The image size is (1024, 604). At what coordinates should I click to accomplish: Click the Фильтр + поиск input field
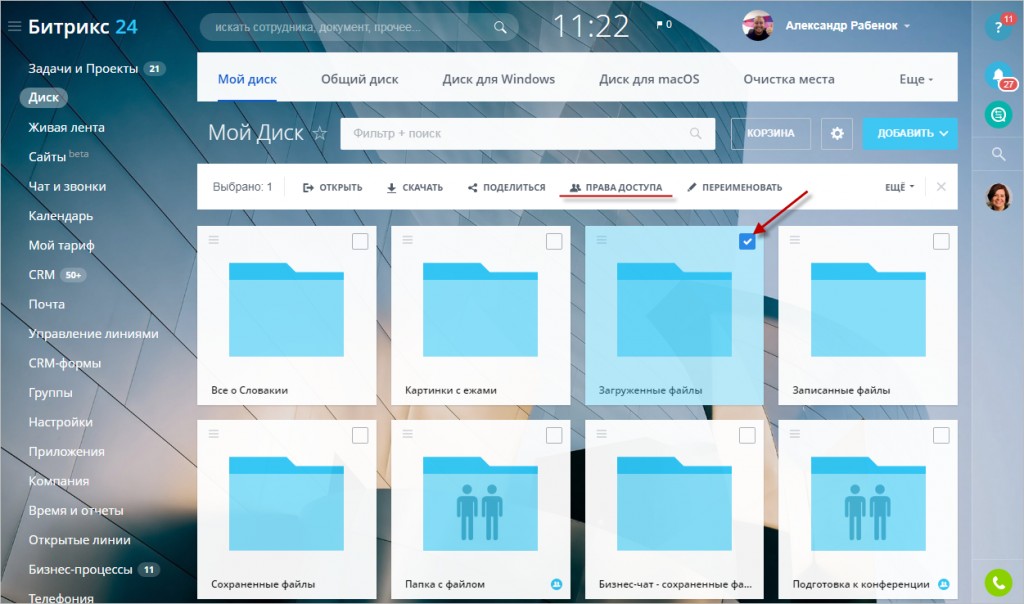point(527,133)
